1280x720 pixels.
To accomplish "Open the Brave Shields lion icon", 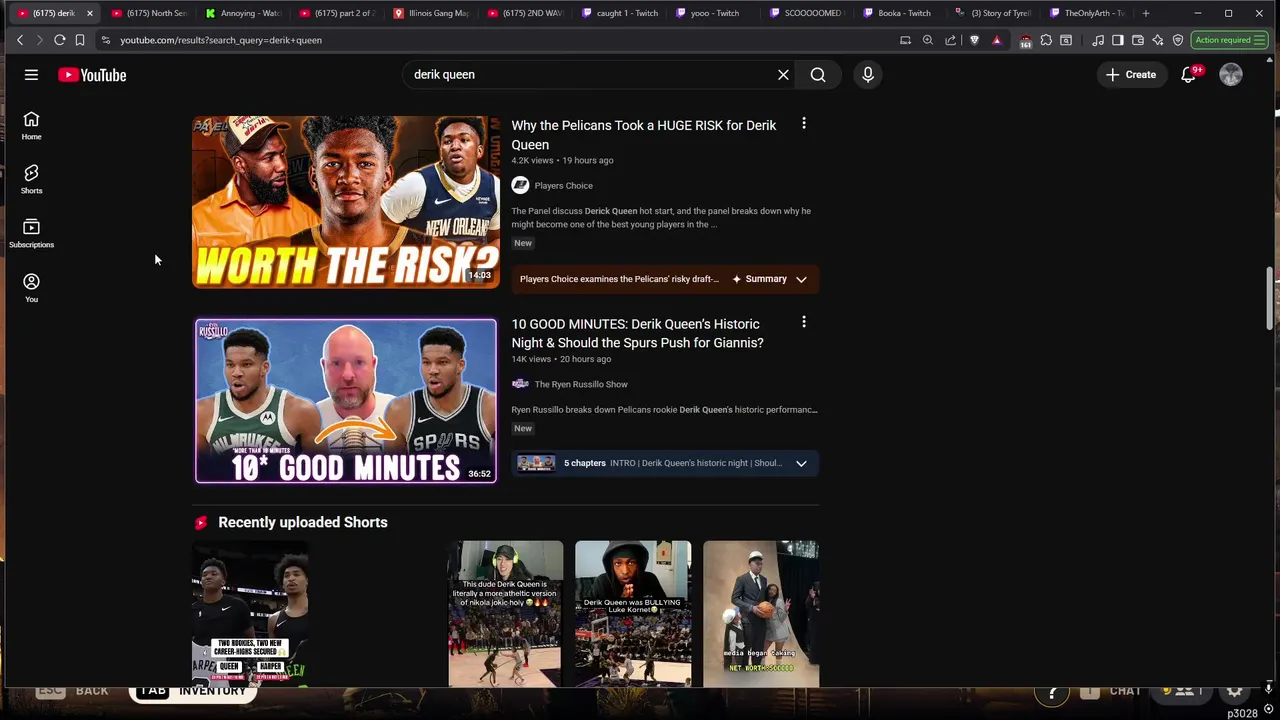I will tap(975, 40).
